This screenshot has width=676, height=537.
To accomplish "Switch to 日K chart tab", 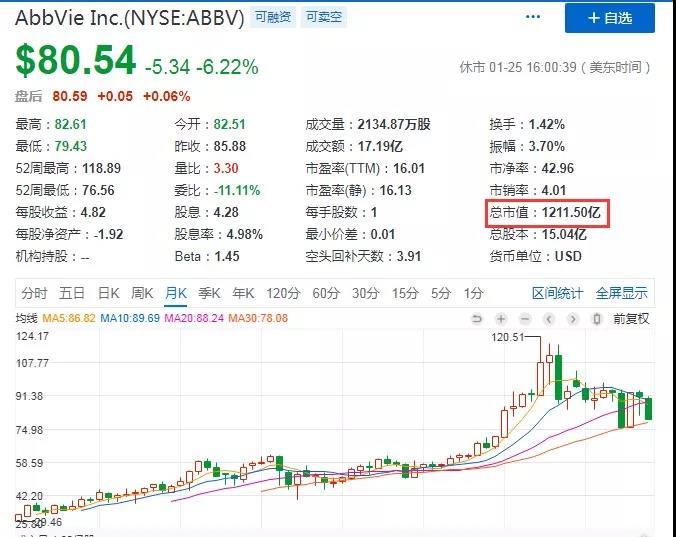I will 109,293.
